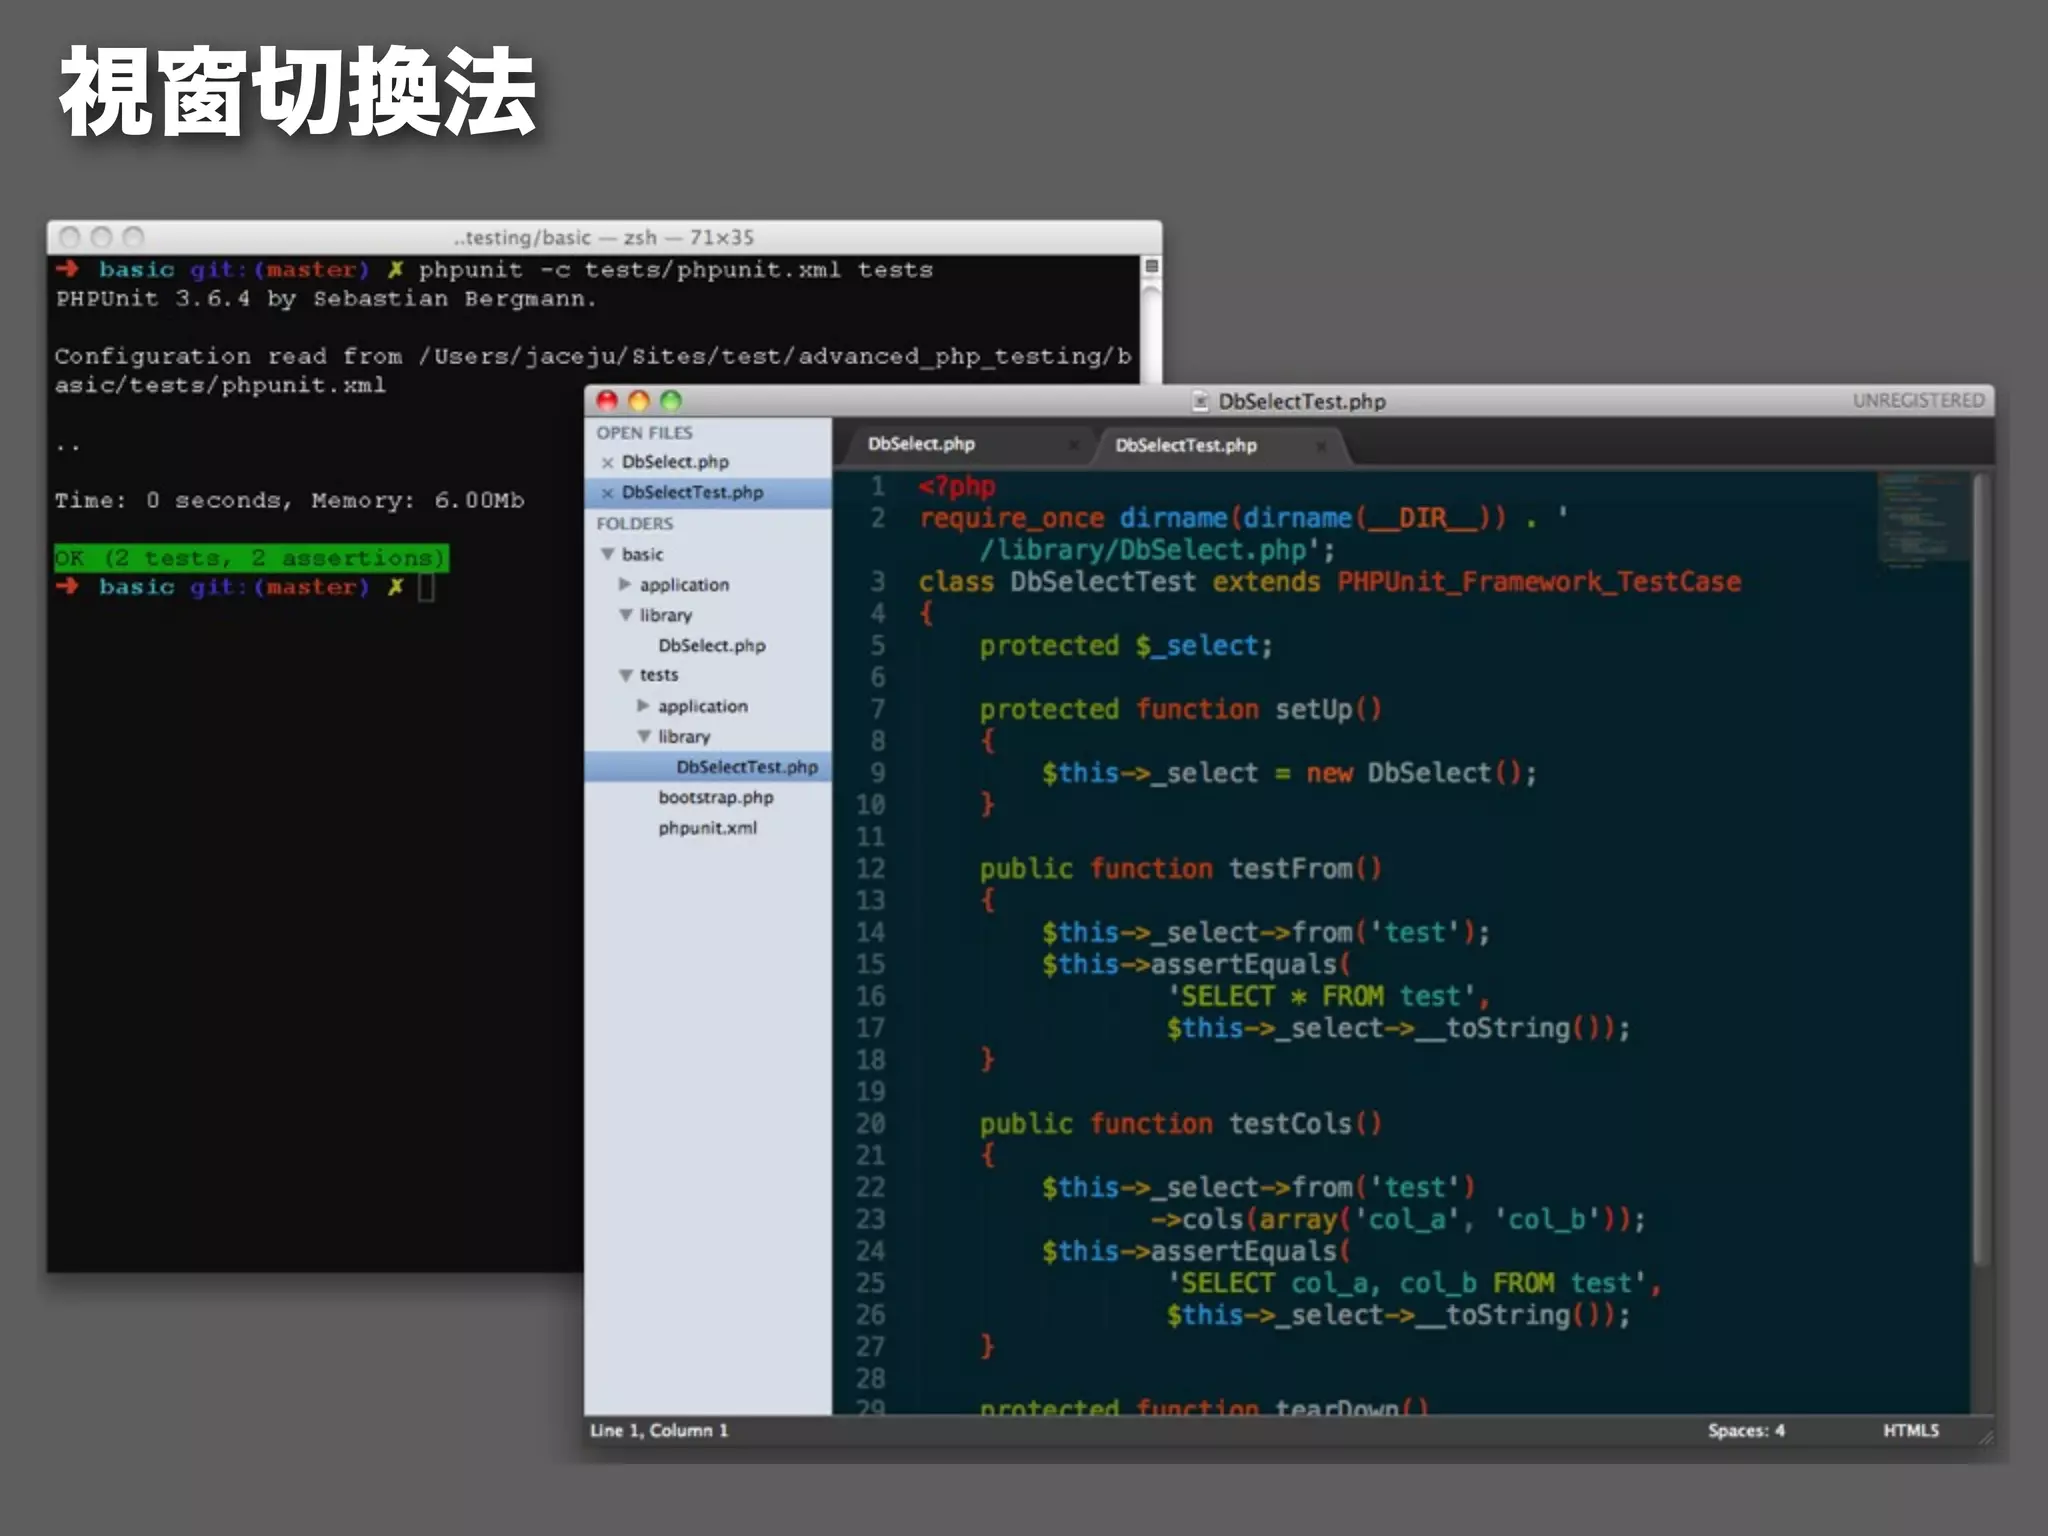
Task: Expand the application folder under tests
Action: (x=643, y=706)
